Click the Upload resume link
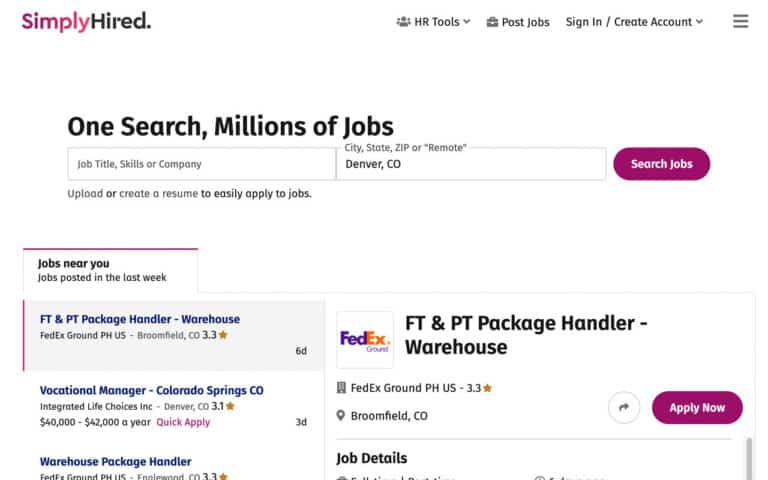 click(84, 193)
